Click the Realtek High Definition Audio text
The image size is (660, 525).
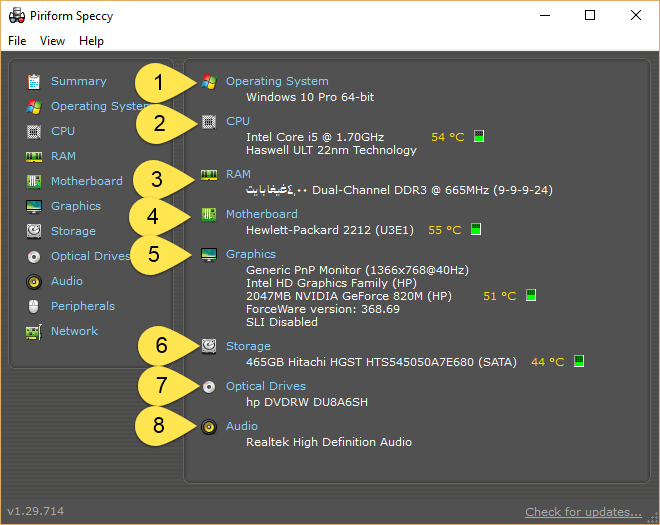click(329, 442)
